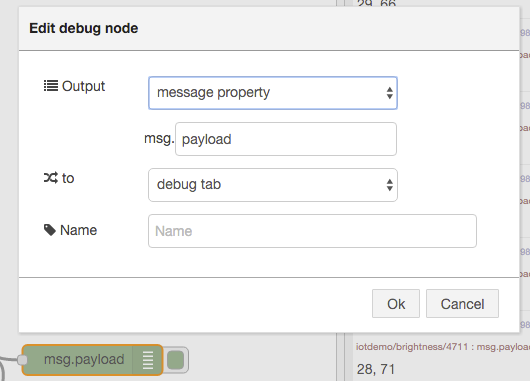Click the debug node's list icon
Image resolution: width=530 pixels, height=381 pixels.
(x=148, y=360)
